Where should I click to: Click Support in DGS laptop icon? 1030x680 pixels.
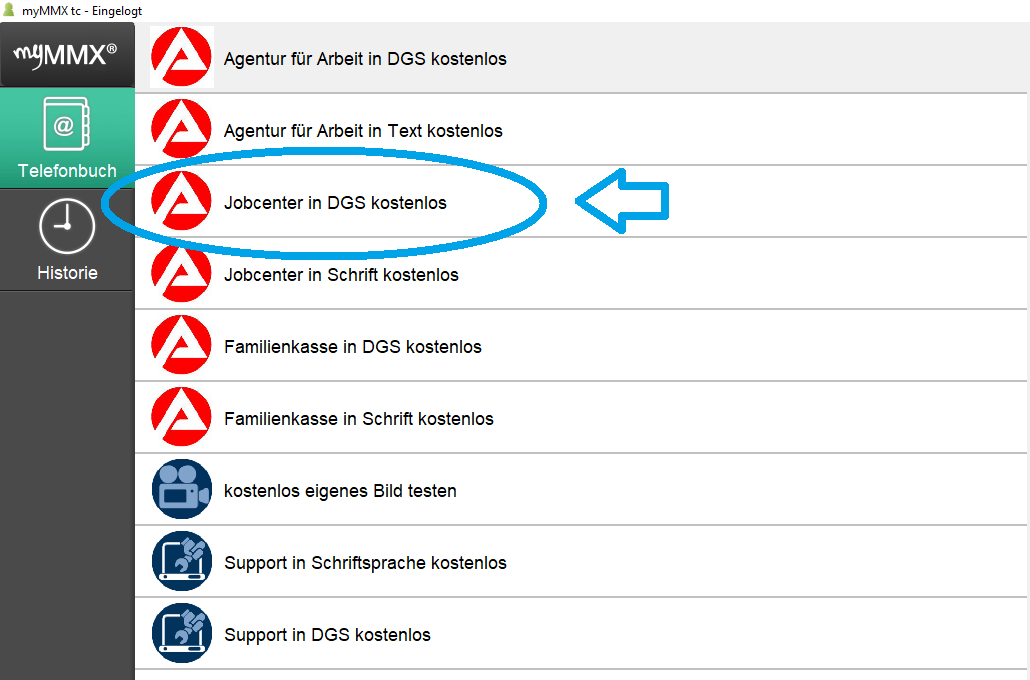click(182, 635)
